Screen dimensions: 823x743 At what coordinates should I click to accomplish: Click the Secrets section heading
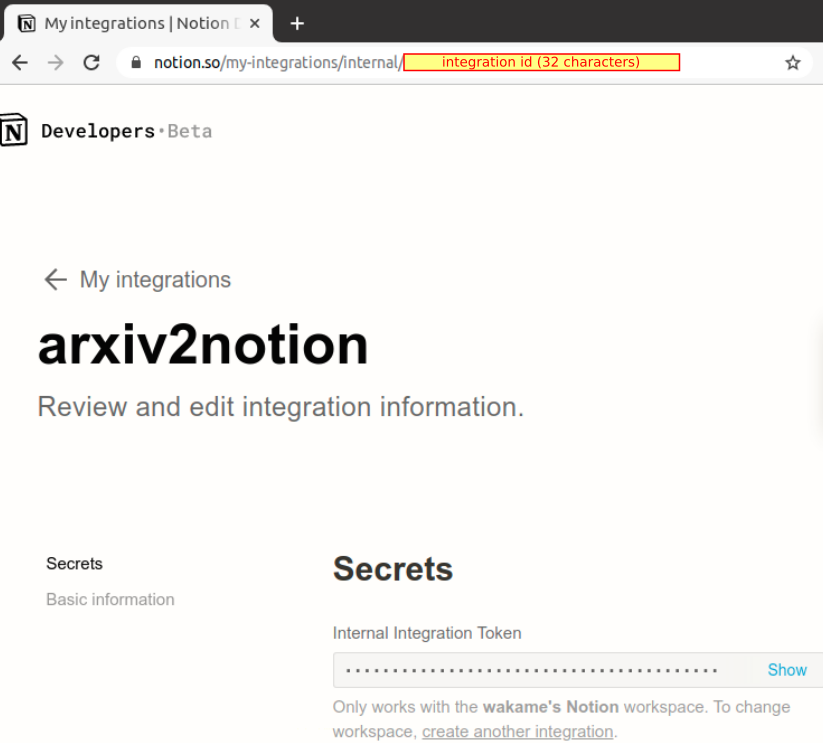click(x=393, y=569)
